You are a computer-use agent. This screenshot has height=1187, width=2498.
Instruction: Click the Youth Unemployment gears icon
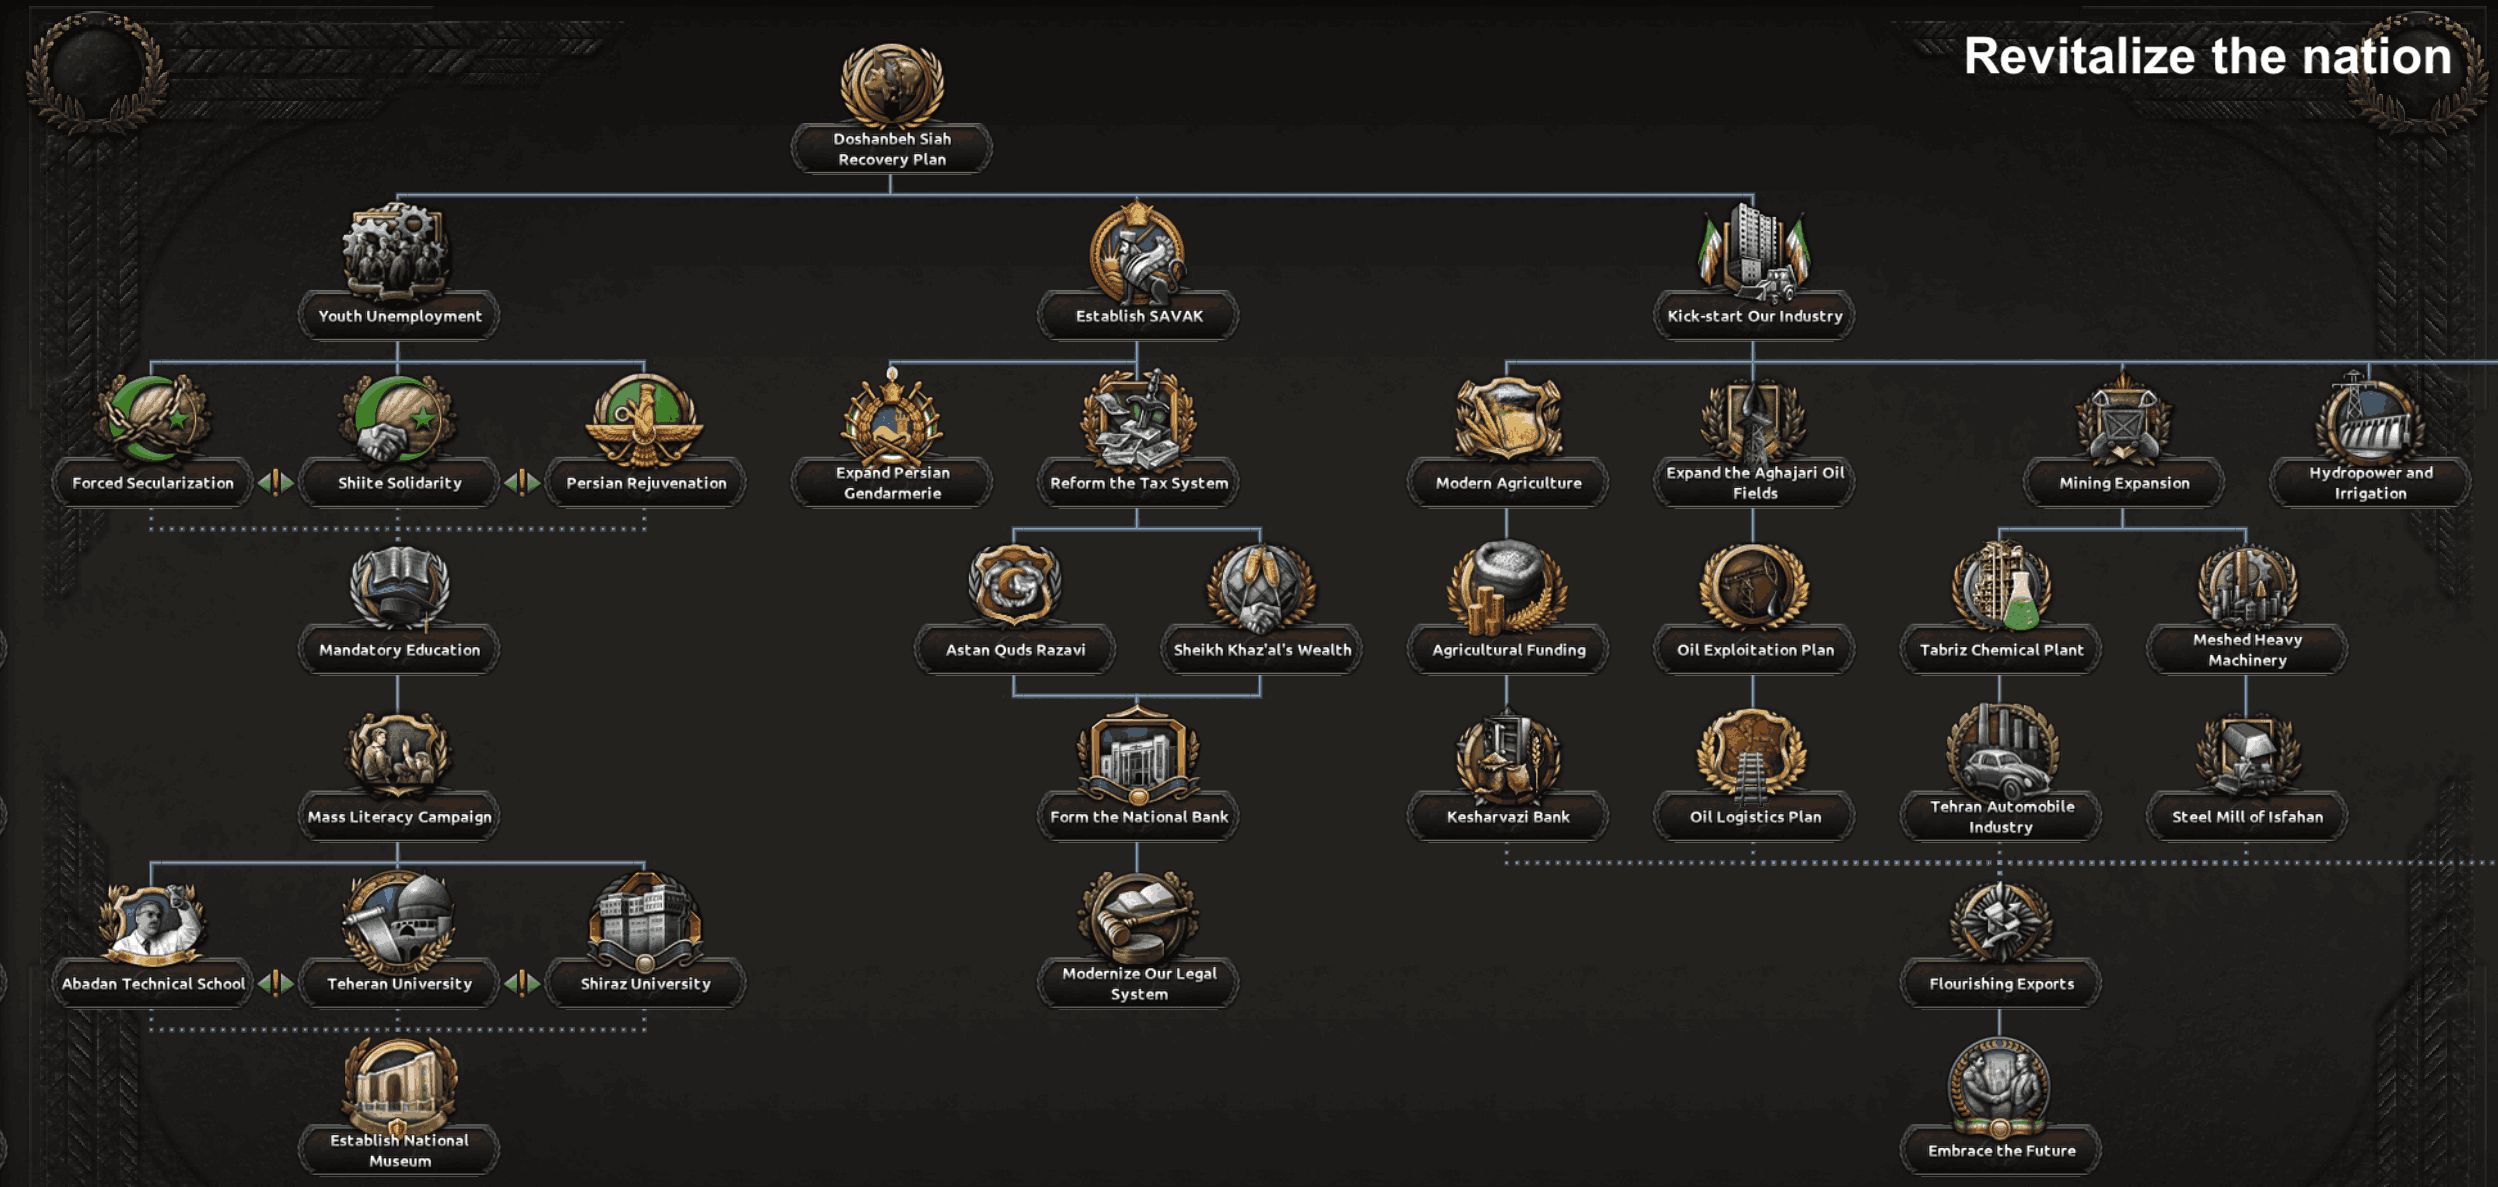point(397,251)
